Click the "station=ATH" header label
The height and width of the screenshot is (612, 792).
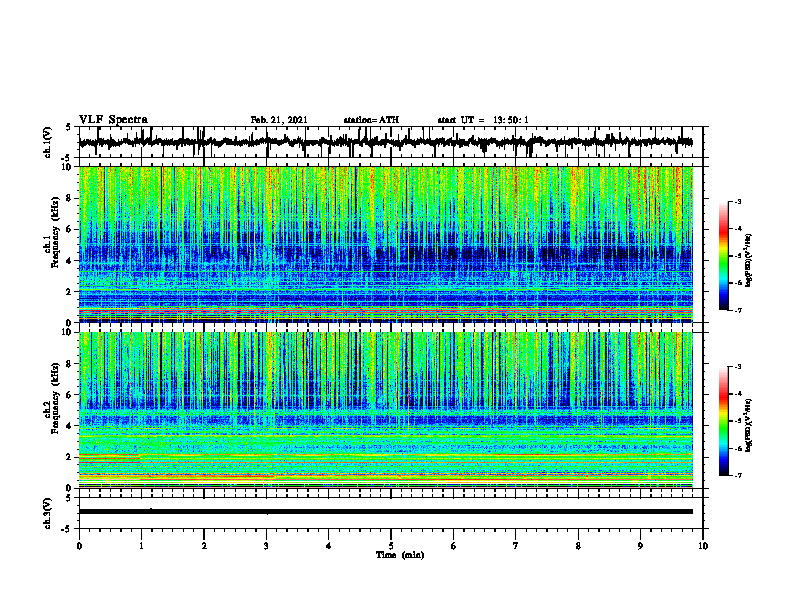371,120
